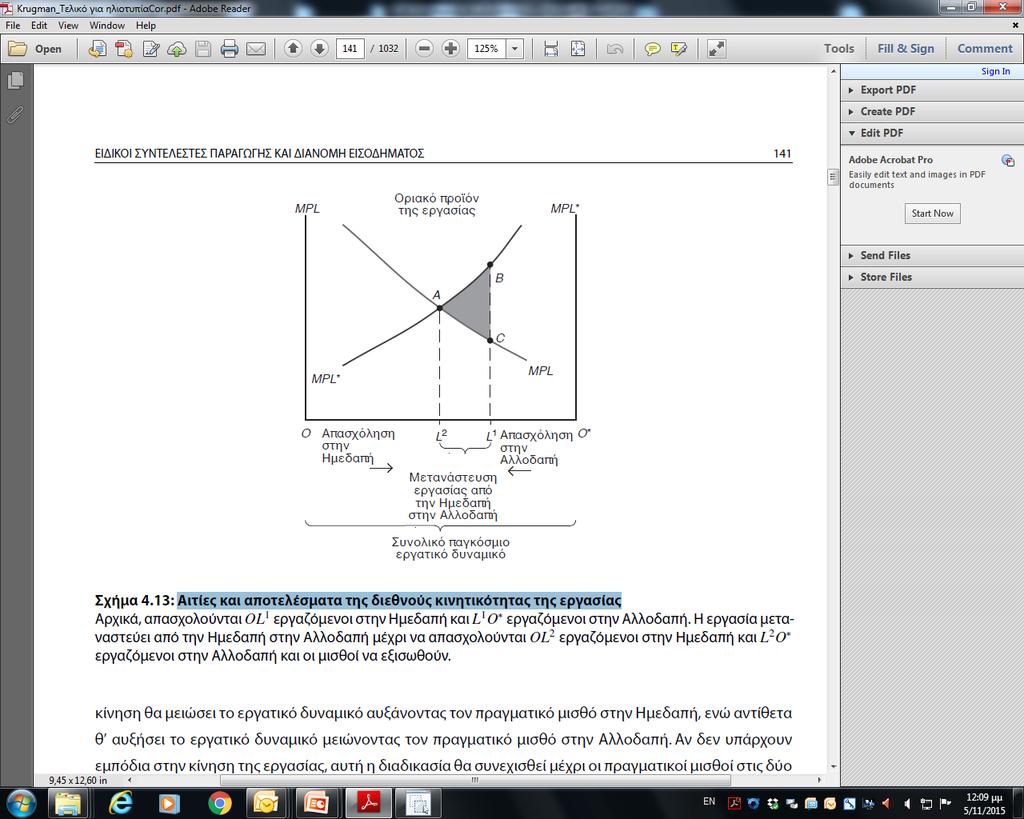The image size is (1024, 819).
Task: Click the Create PDF toolbar icon
Action: pos(124,49)
